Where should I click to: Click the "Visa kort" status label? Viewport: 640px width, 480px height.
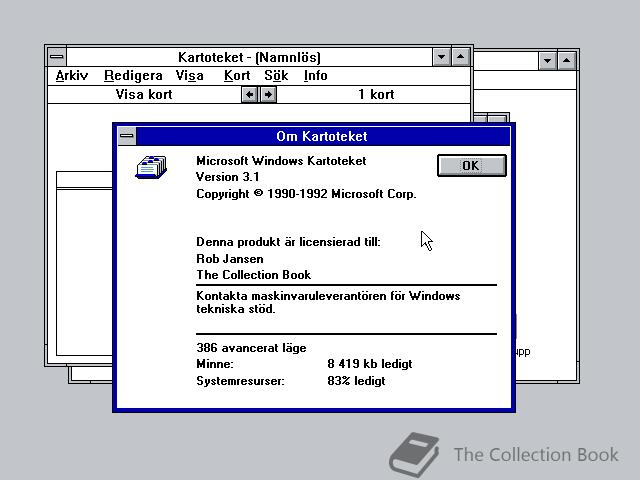tap(144, 95)
